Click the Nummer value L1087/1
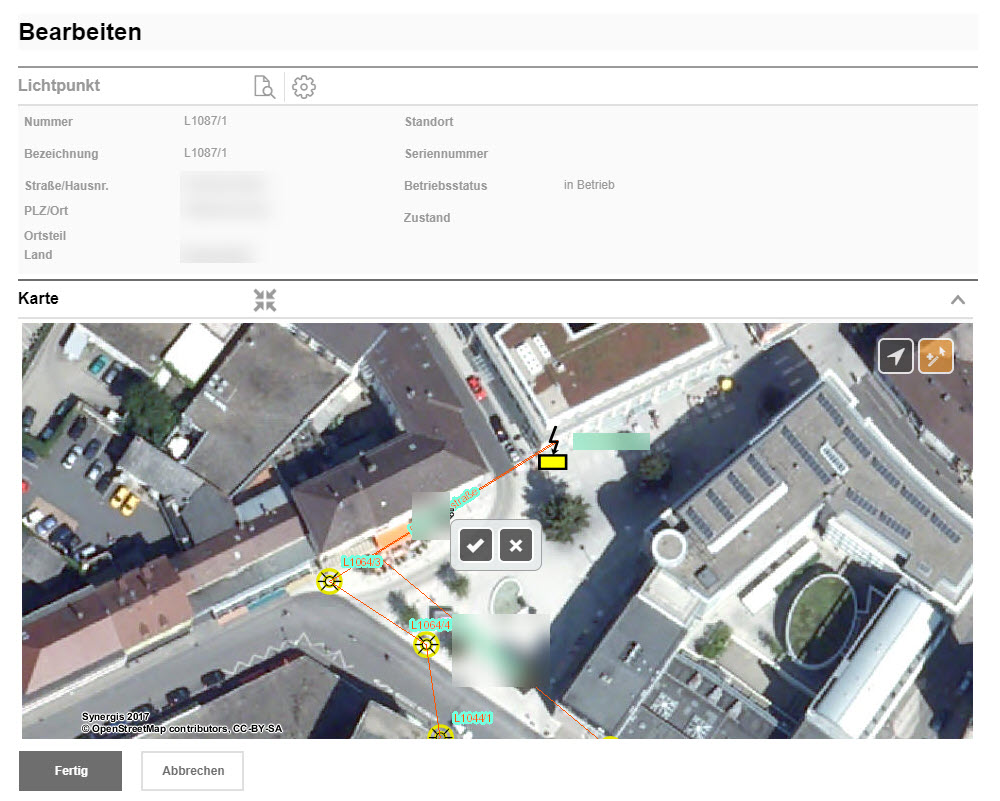 [205, 121]
